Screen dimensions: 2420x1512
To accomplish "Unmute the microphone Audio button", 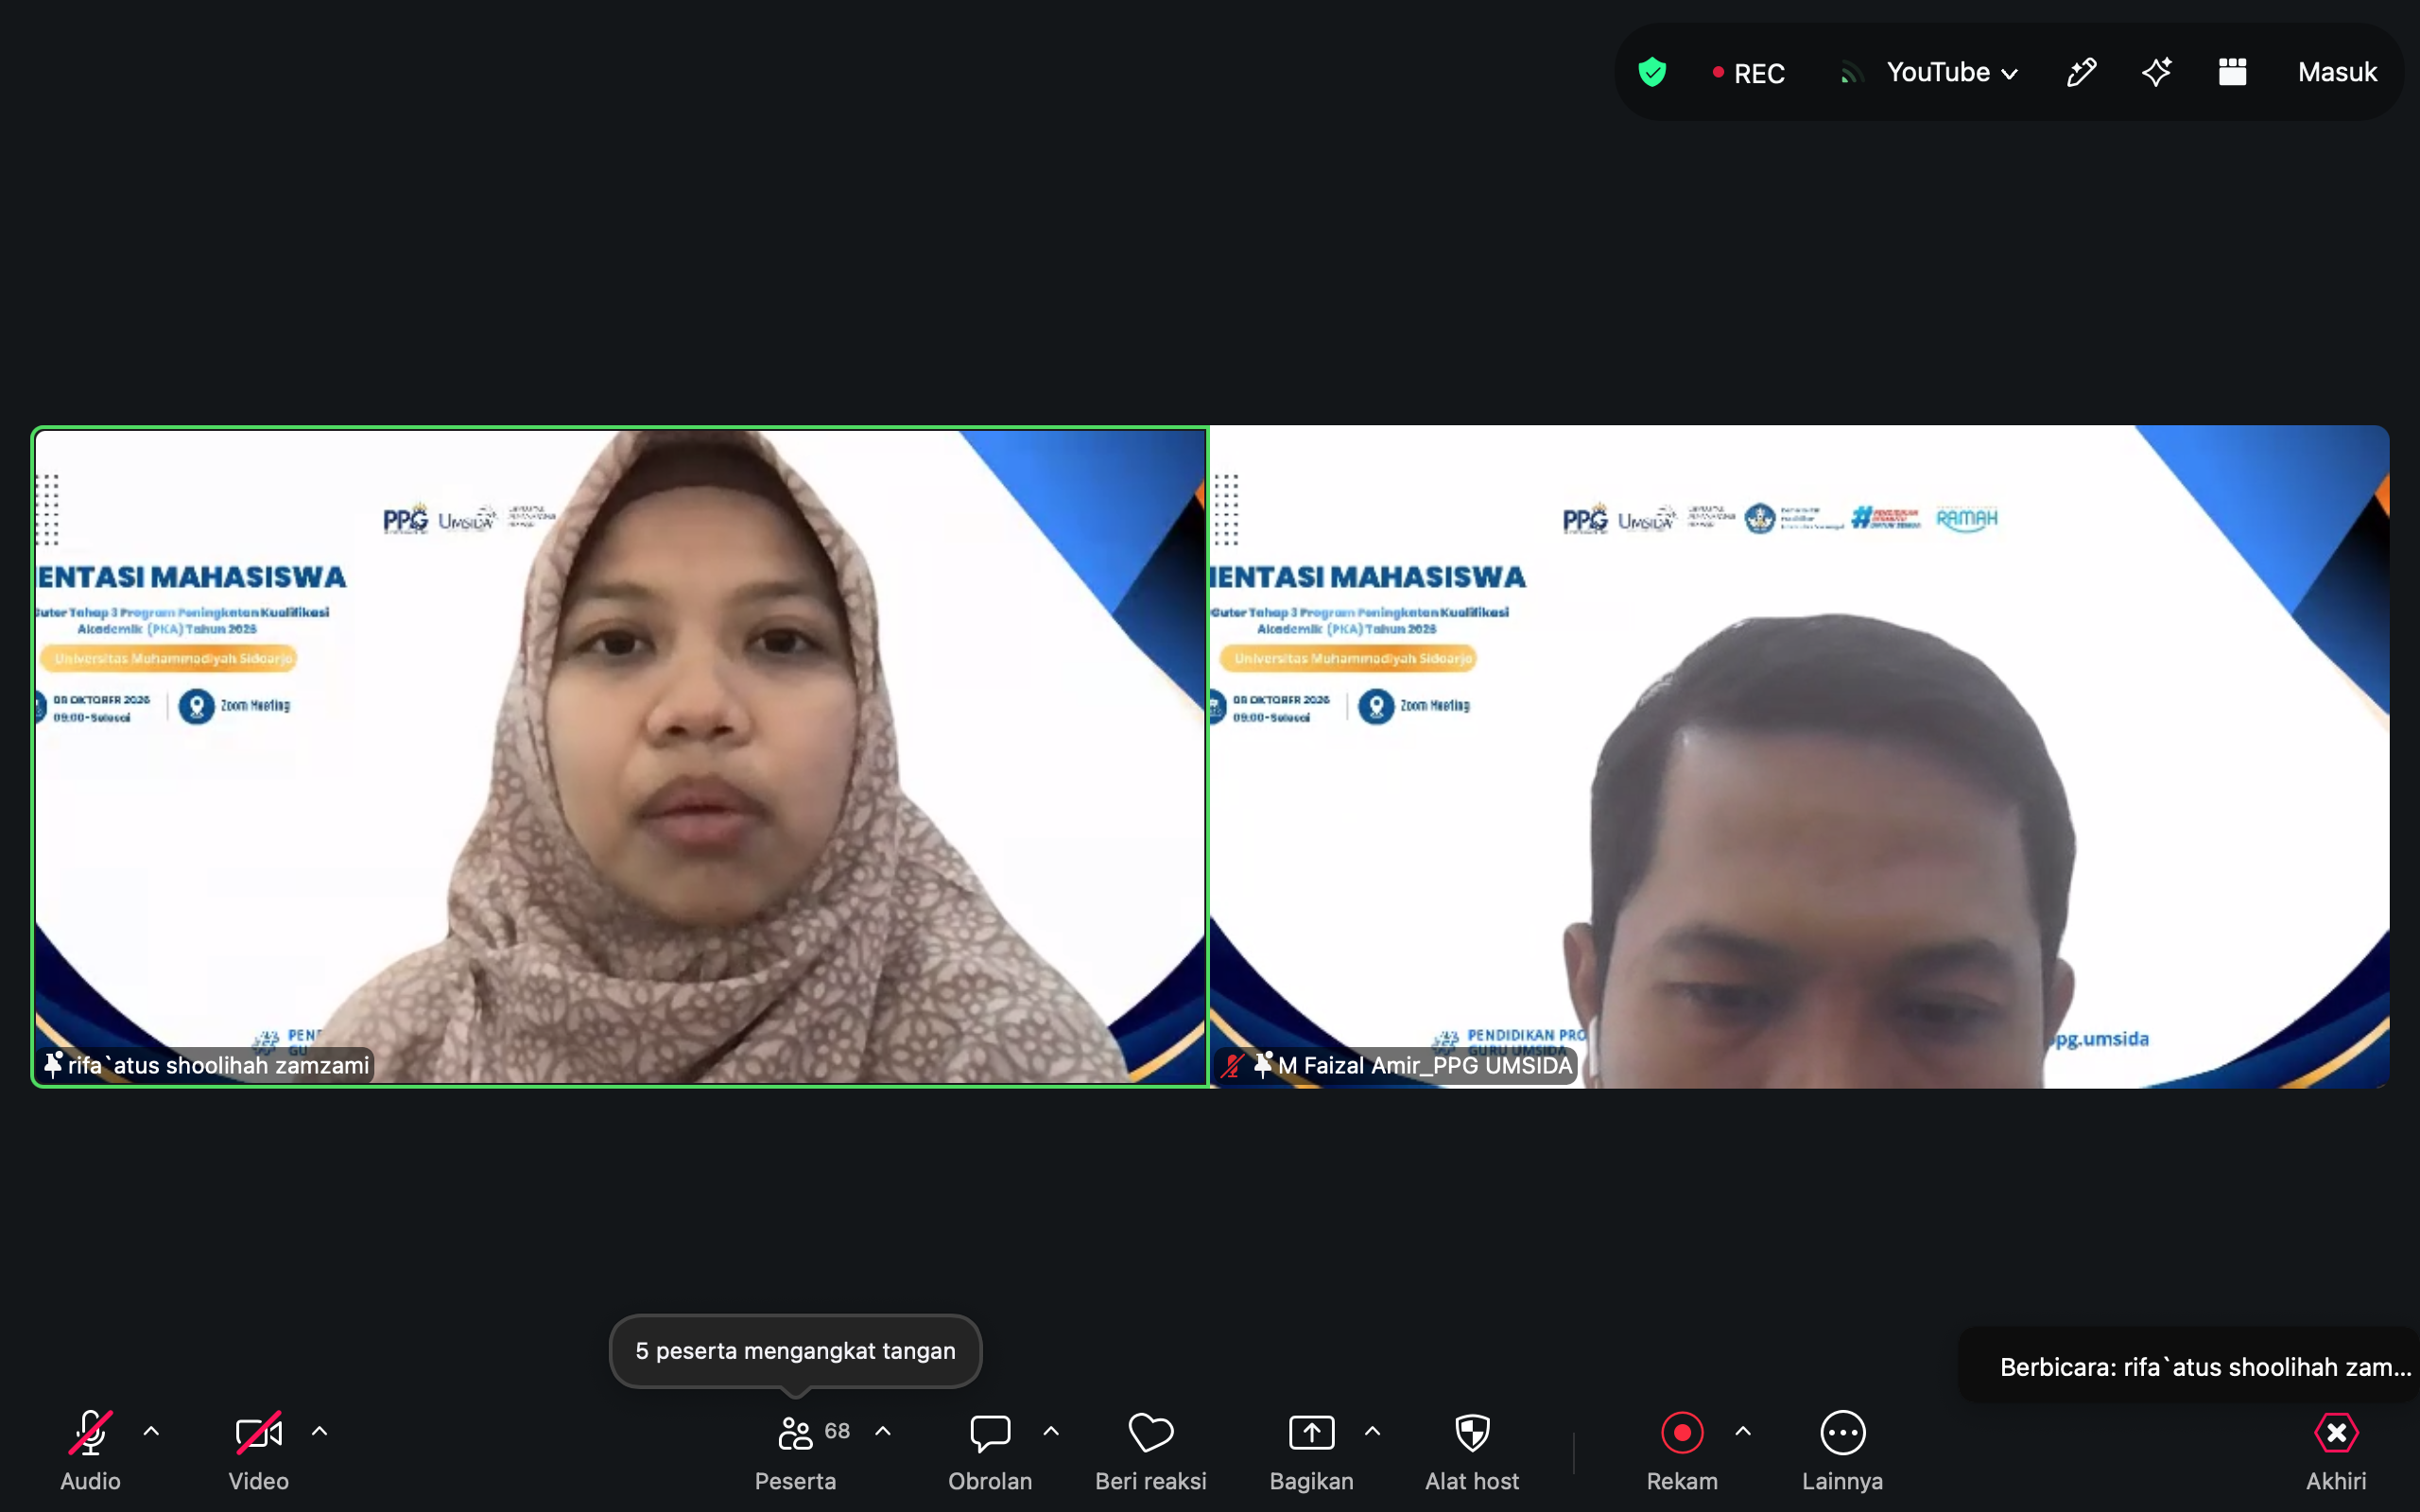I will (x=90, y=1450).
